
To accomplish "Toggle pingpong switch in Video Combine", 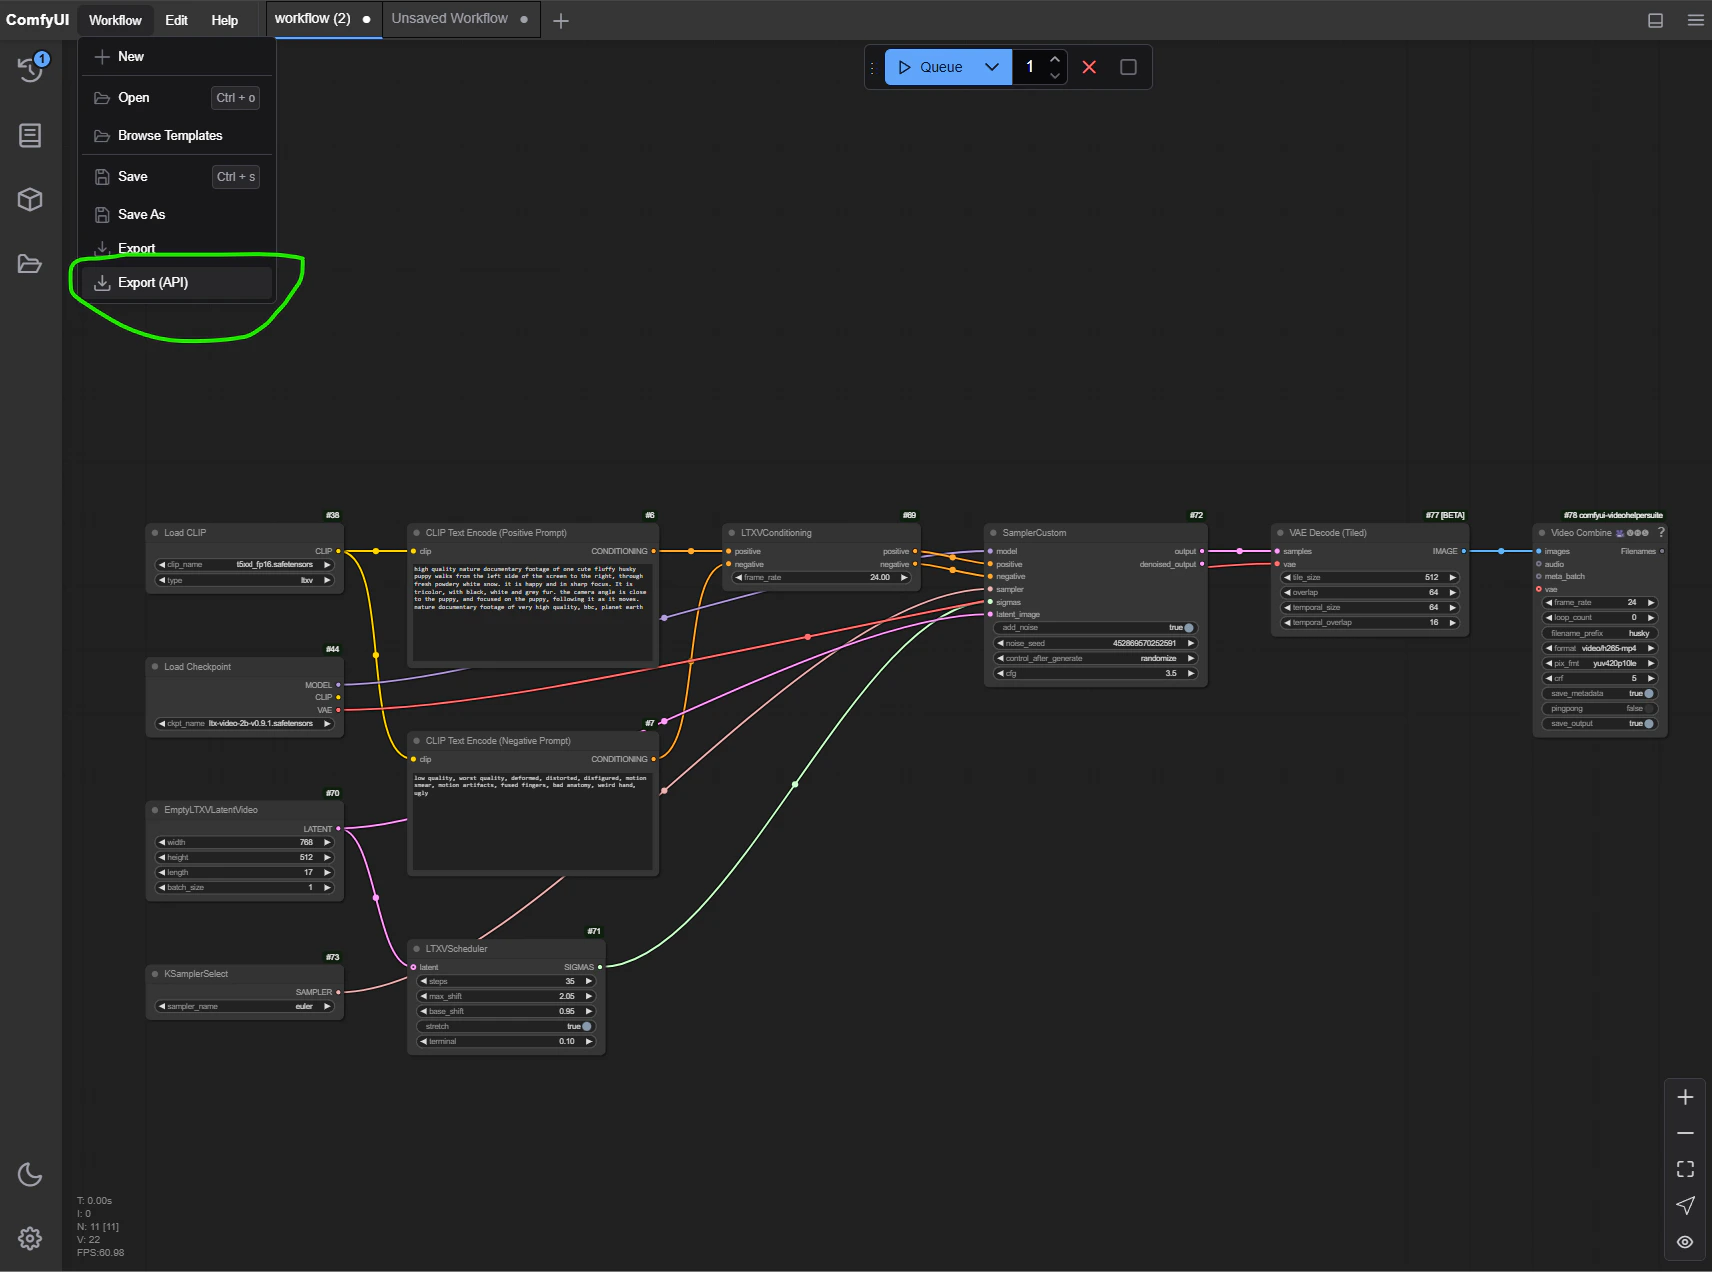I will point(1648,708).
